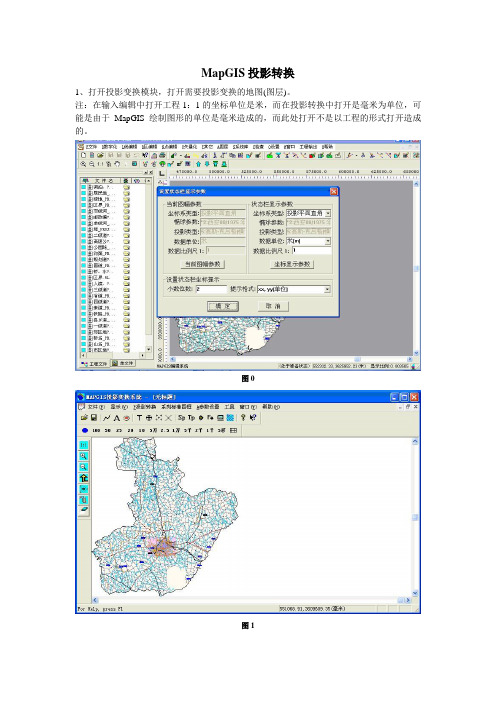Open the 文件(F) menu in projection window

(96, 407)
